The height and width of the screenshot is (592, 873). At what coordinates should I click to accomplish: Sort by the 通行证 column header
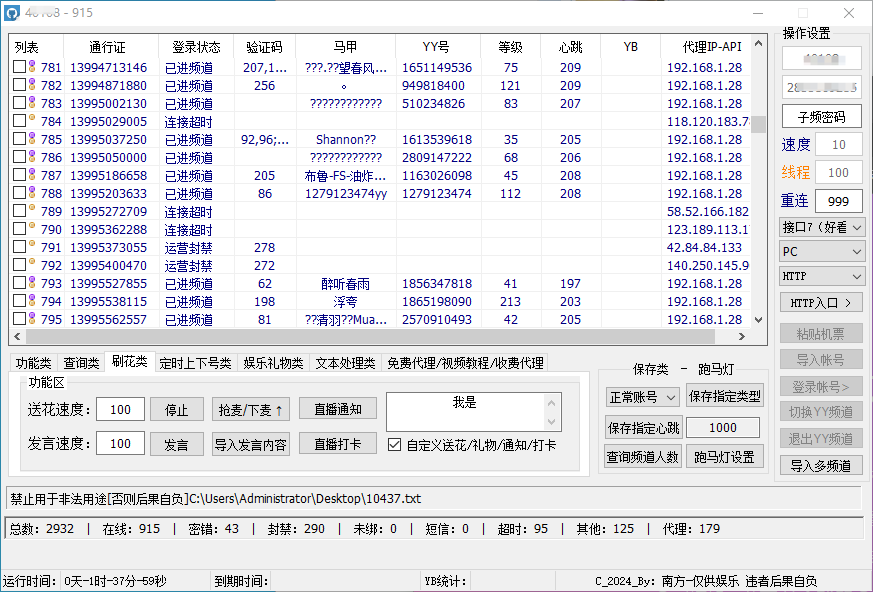(x=111, y=47)
